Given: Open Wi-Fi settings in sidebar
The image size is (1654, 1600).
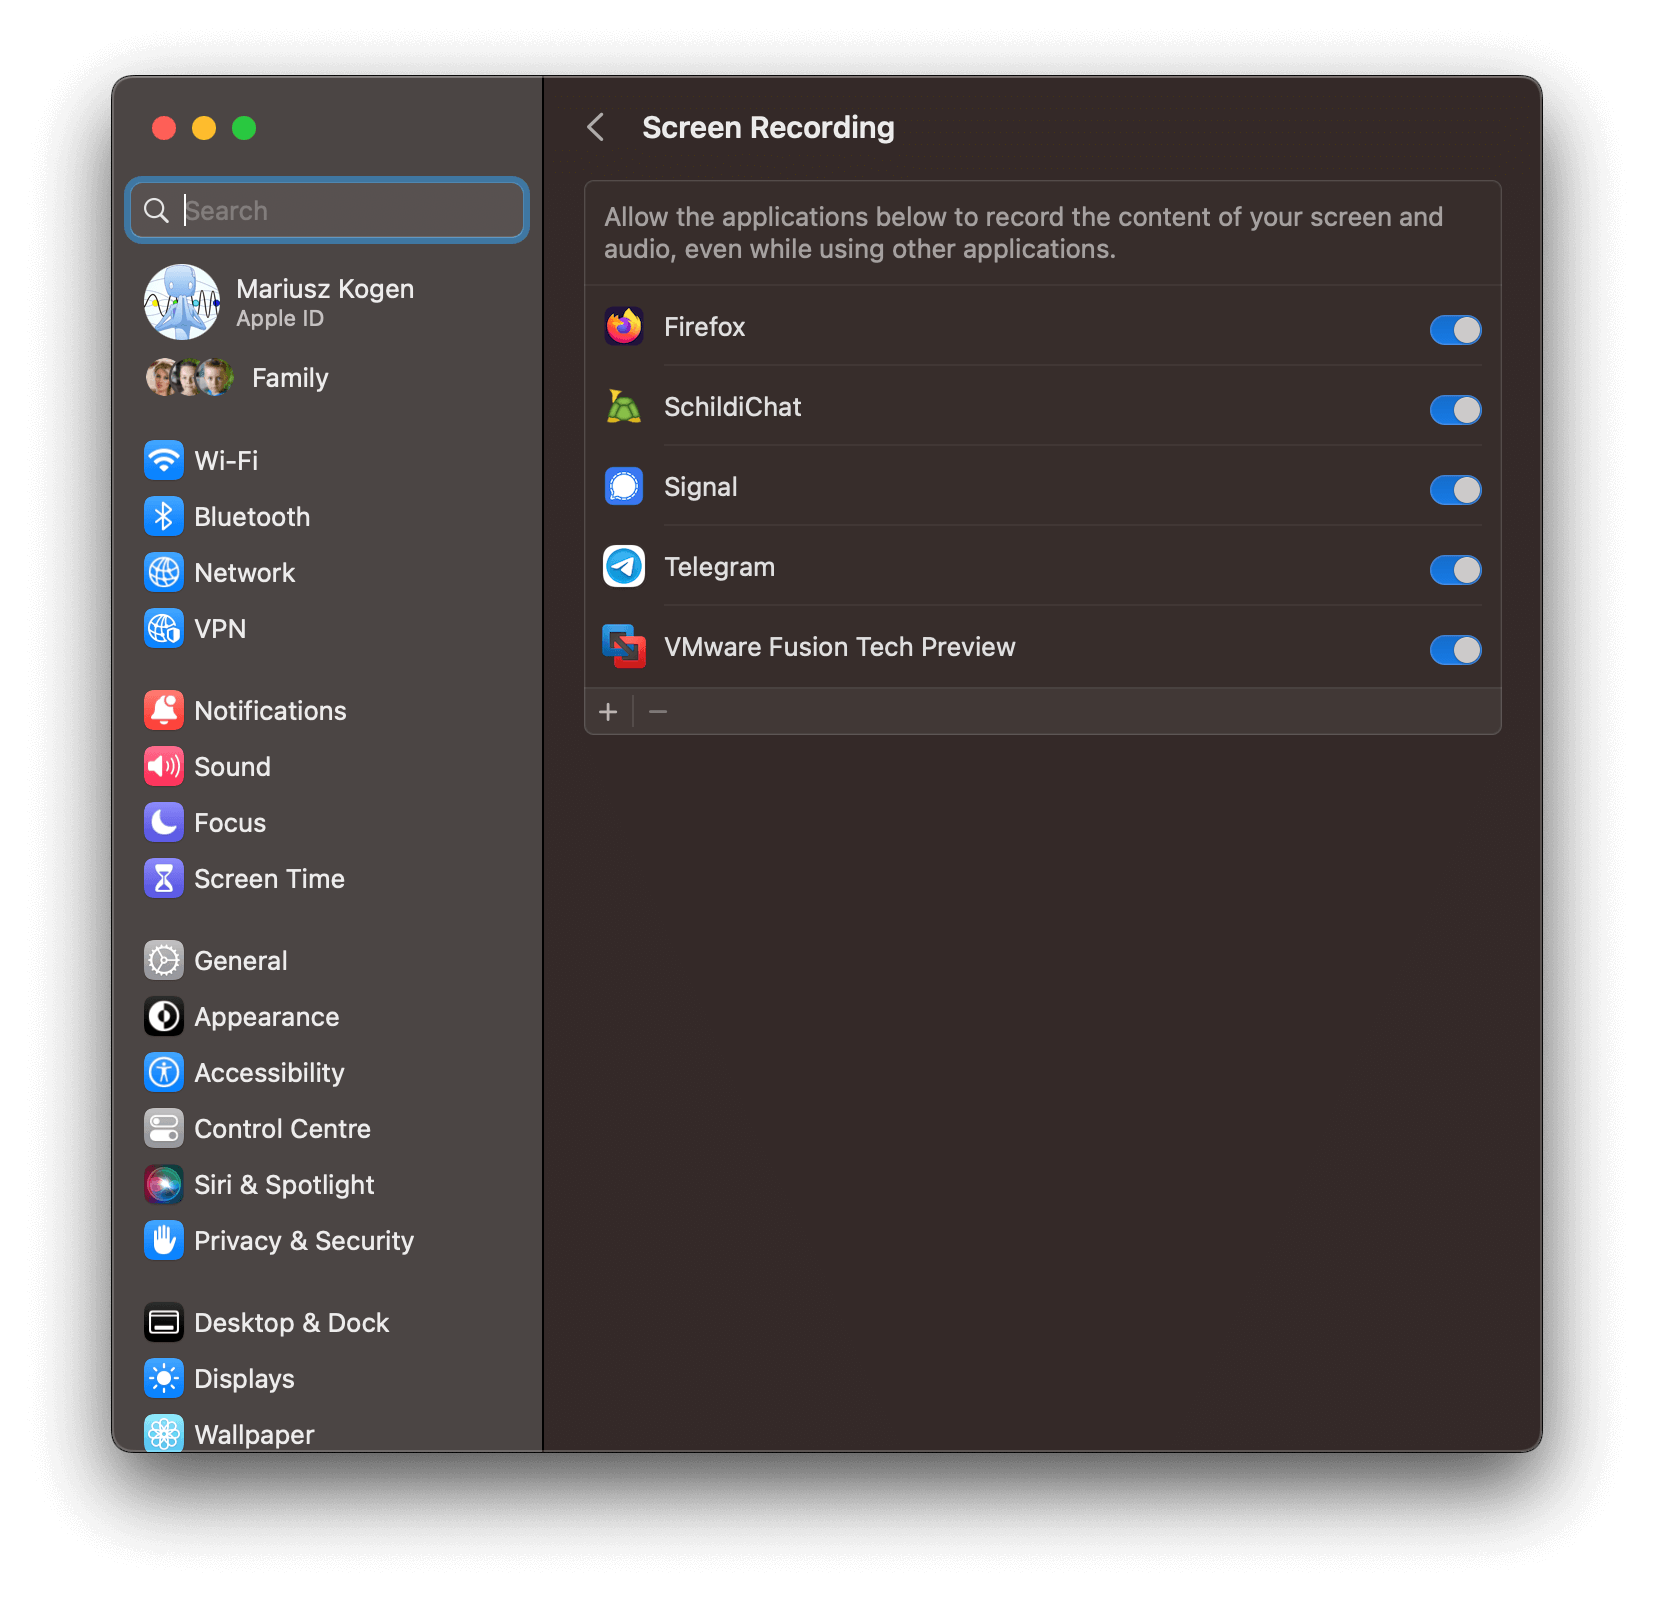Looking at the screenshot, I should coord(226,461).
